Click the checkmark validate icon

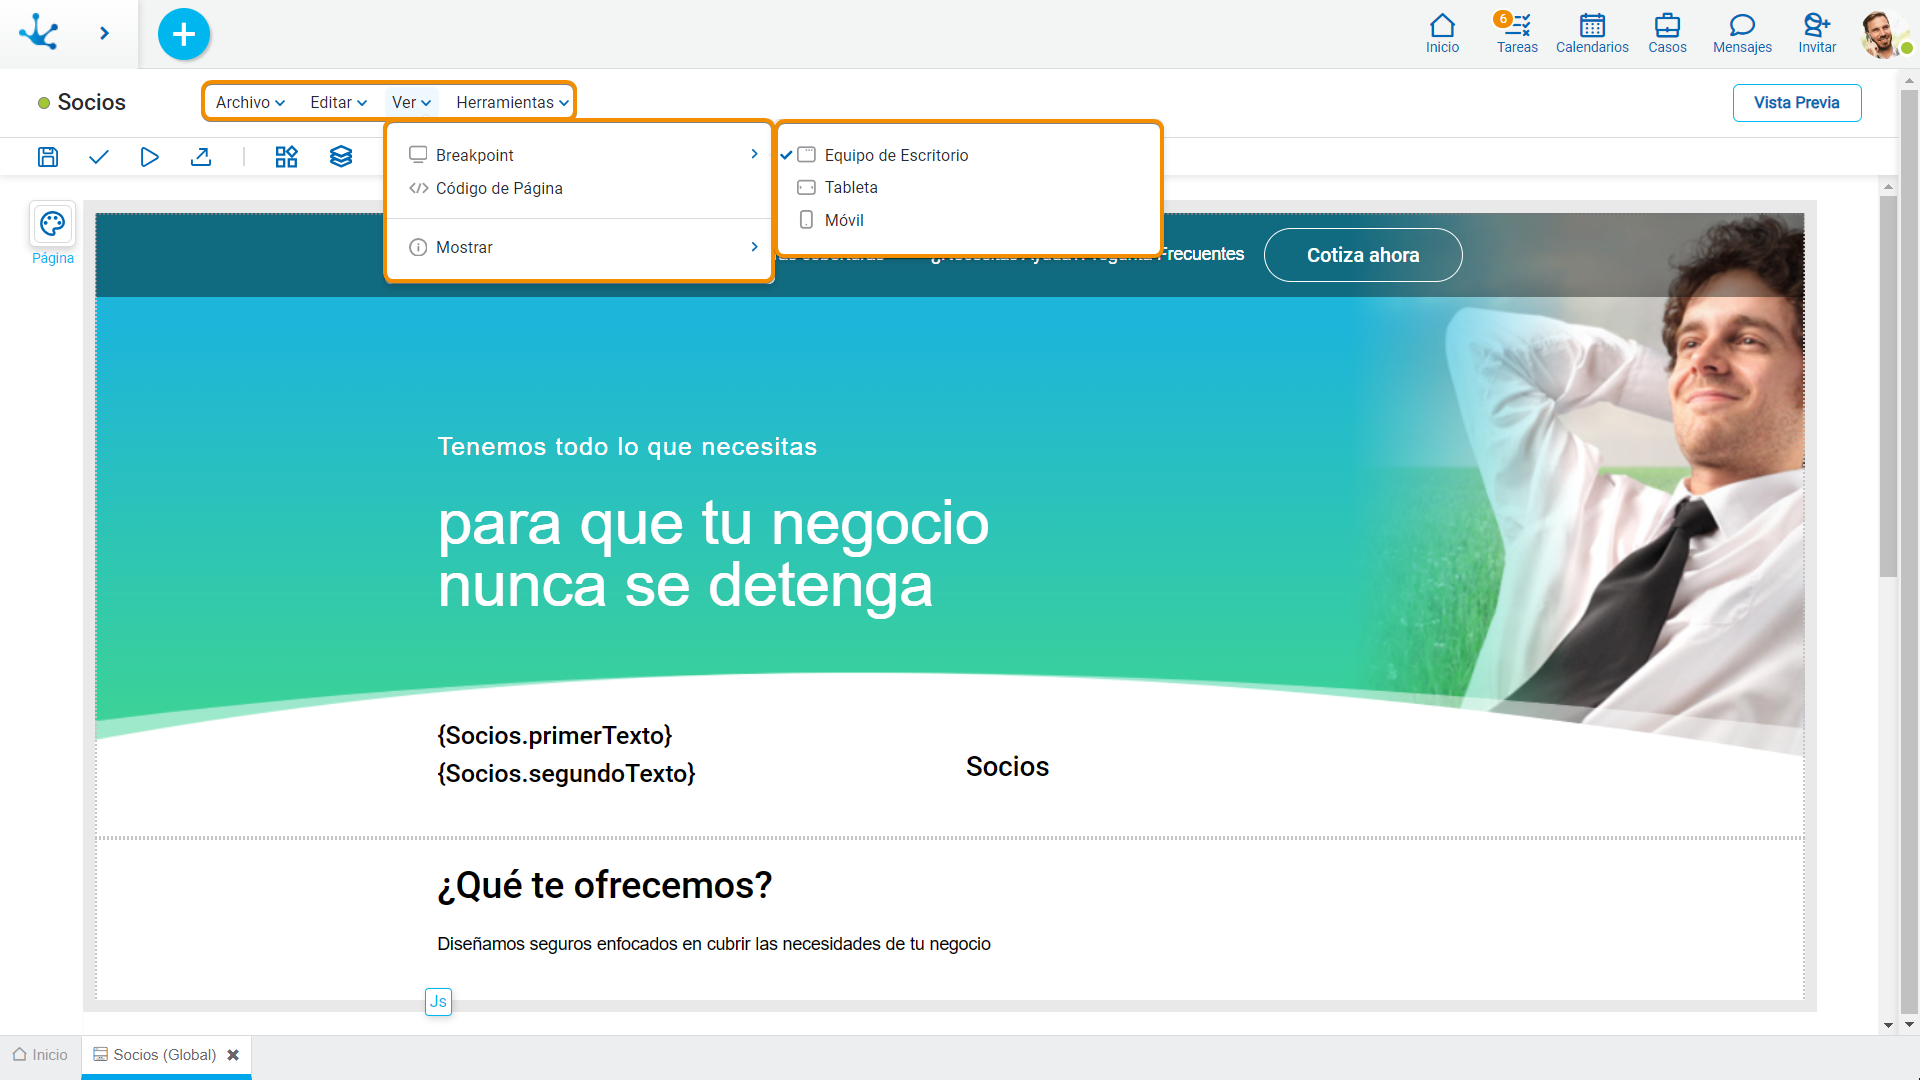(x=98, y=157)
